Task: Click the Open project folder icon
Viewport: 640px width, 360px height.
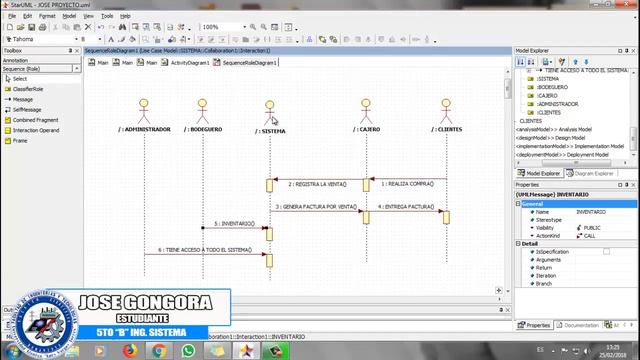Action: (x=20, y=27)
